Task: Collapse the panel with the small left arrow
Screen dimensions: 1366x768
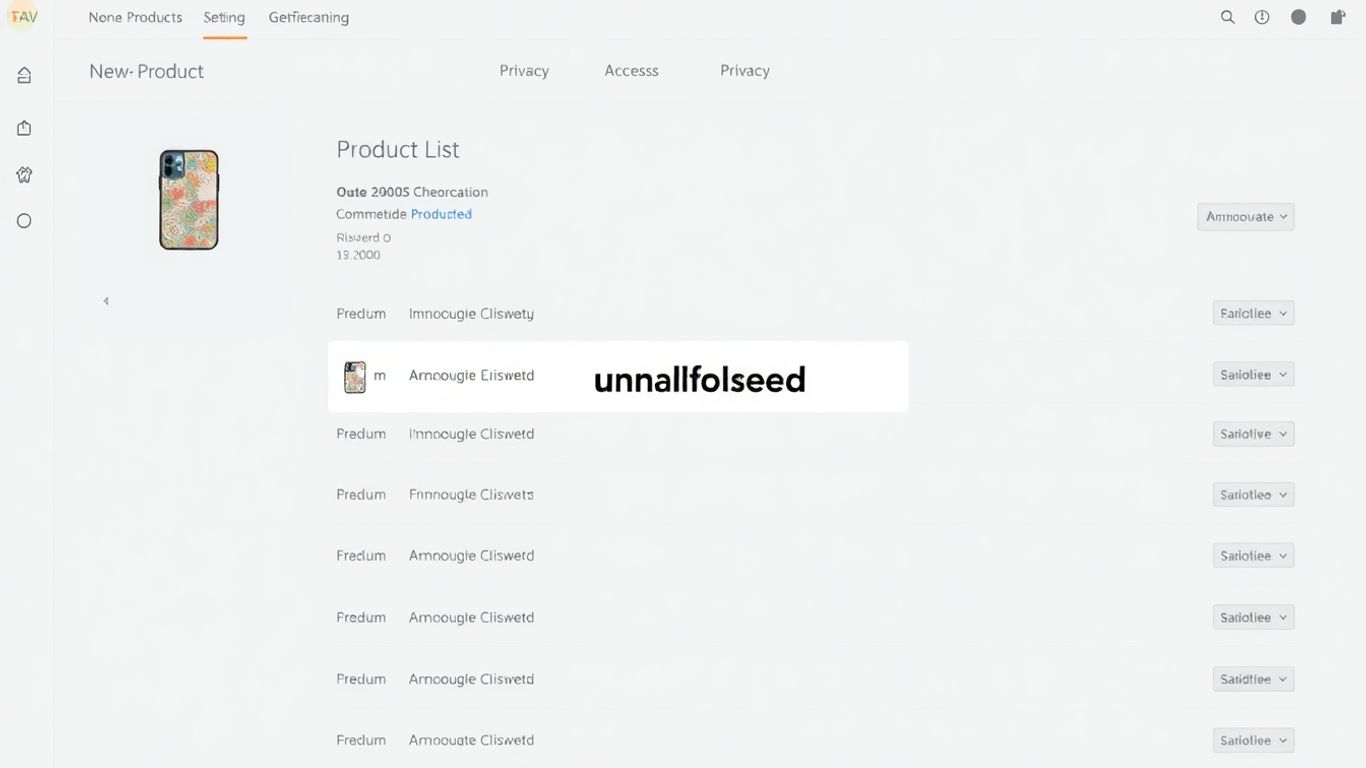Action: coord(106,301)
